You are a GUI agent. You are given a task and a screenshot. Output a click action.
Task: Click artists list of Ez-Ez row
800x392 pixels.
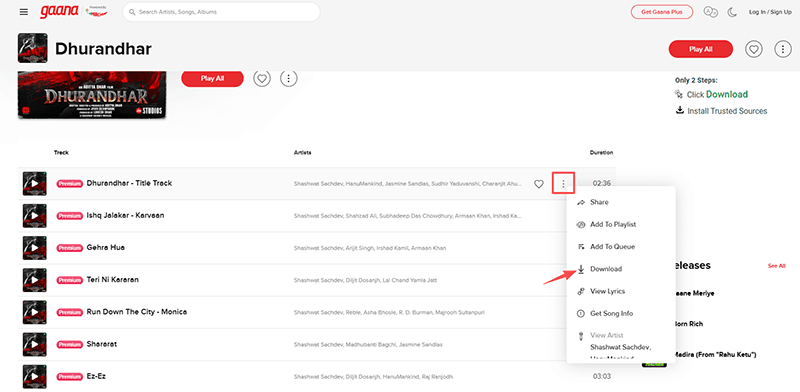(x=373, y=377)
